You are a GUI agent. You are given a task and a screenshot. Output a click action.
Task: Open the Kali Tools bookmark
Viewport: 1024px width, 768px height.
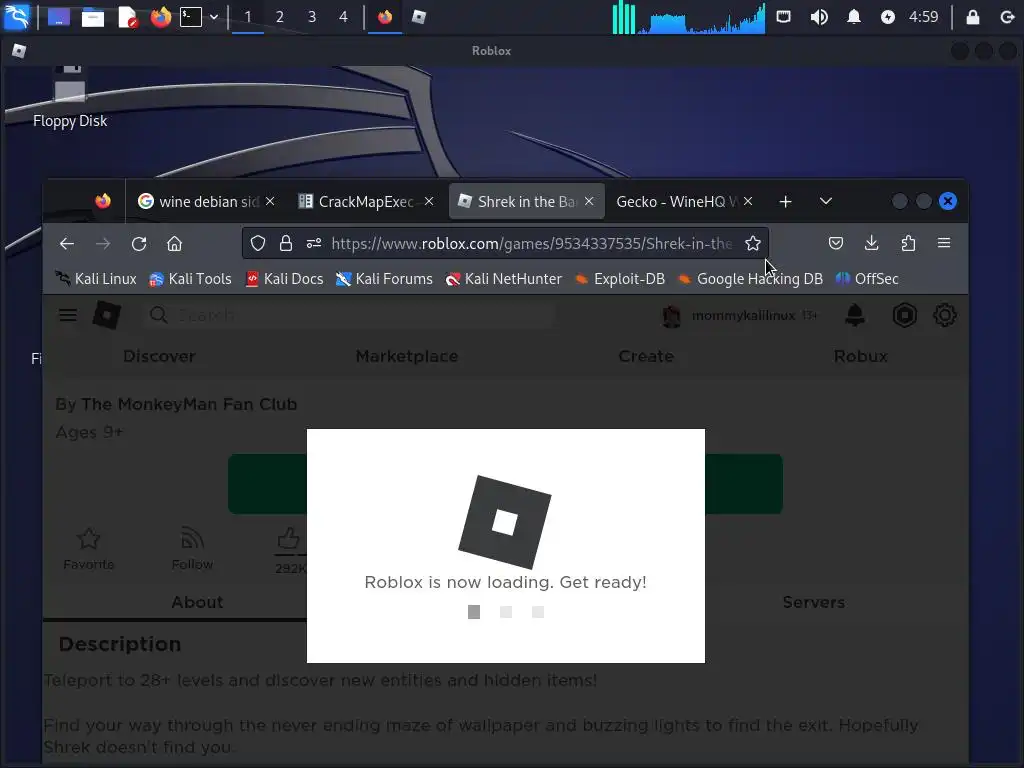pyautogui.click(x=190, y=279)
